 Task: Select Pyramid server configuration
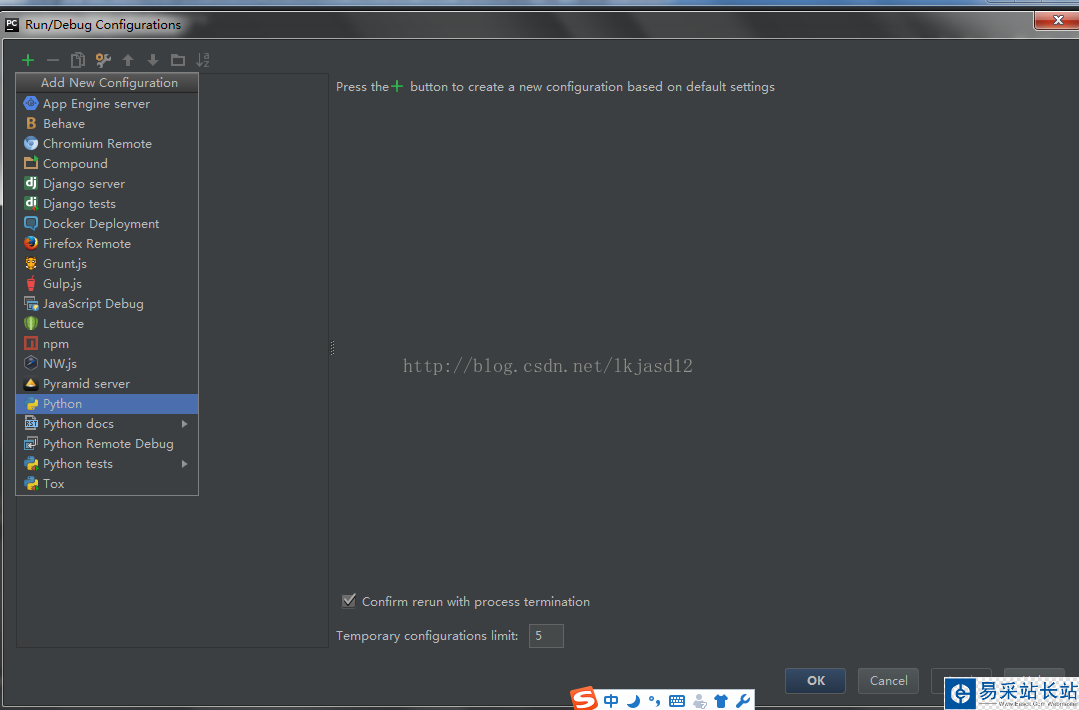coord(107,383)
